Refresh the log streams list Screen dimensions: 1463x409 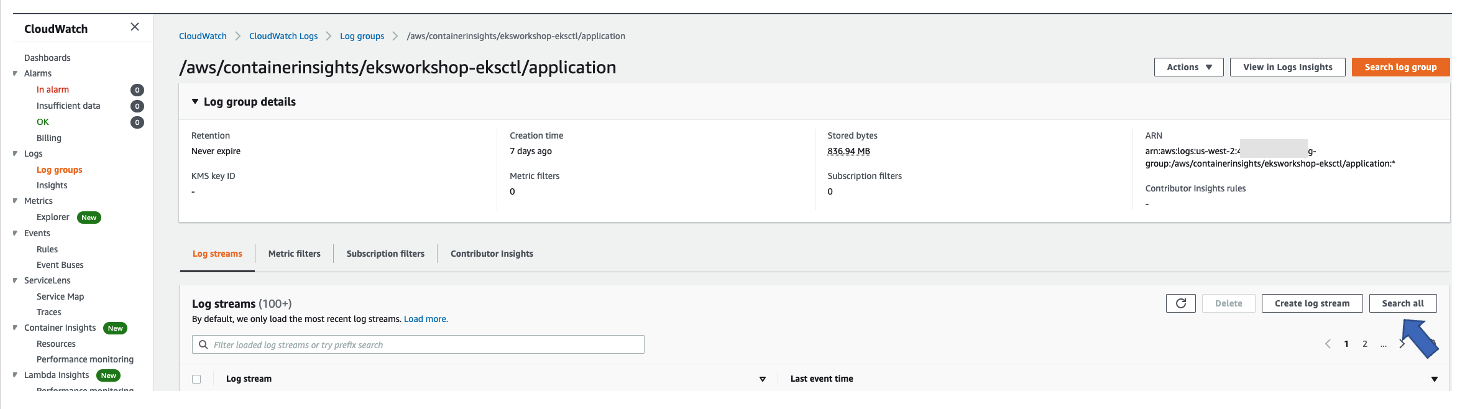[1181, 303]
